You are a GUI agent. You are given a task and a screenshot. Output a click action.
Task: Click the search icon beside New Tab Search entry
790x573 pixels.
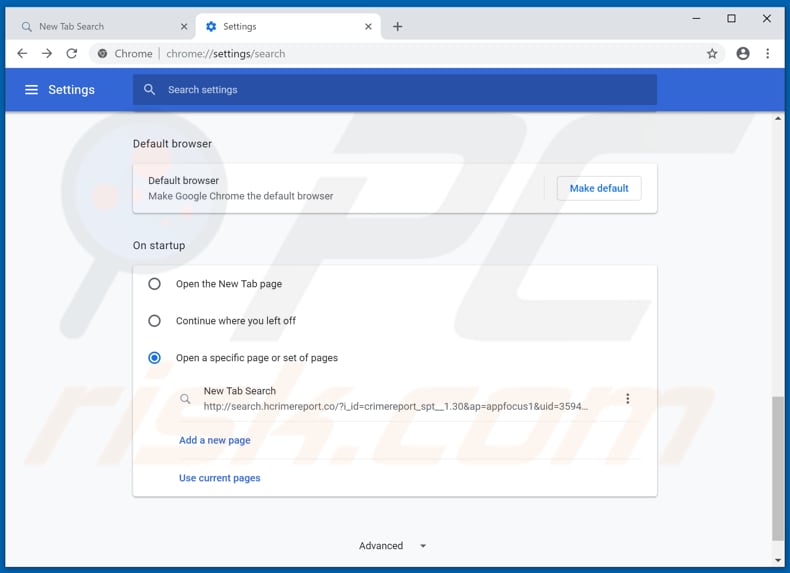pyautogui.click(x=185, y=399)
